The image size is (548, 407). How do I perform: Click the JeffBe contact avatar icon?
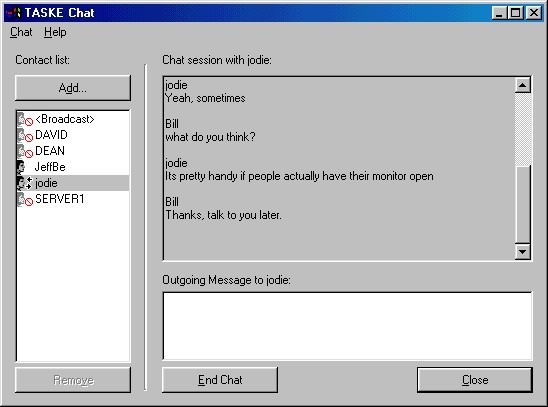[x=21, y=167]
